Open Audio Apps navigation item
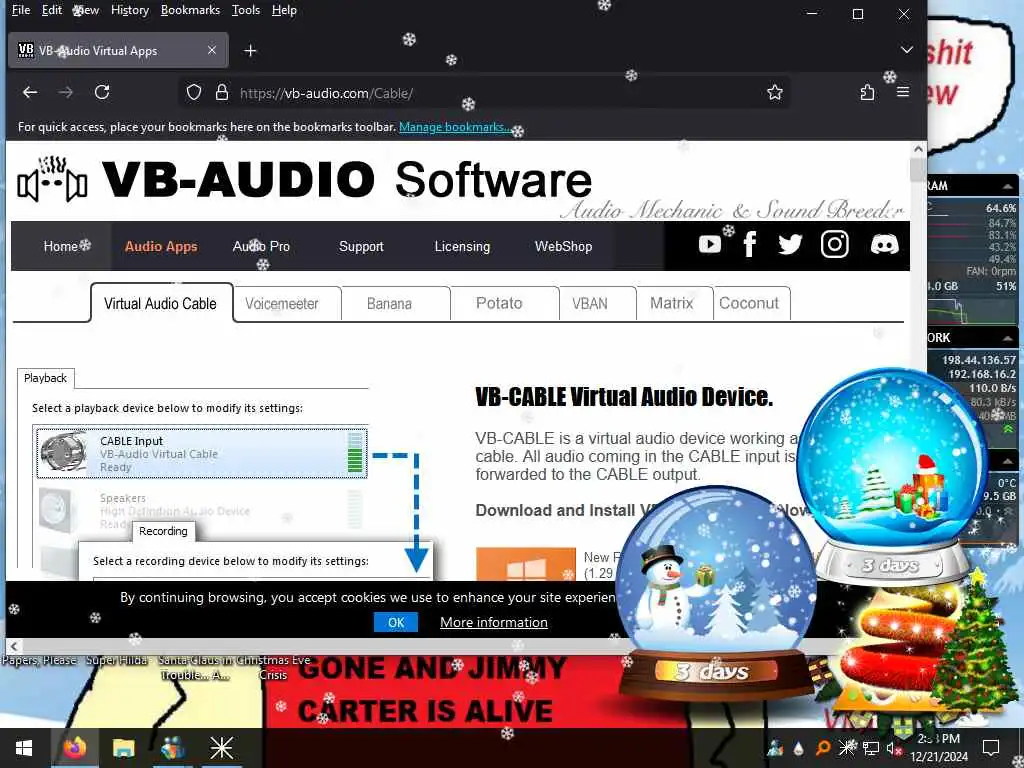This screenshot has width=1024, height=768. point(161,246)
